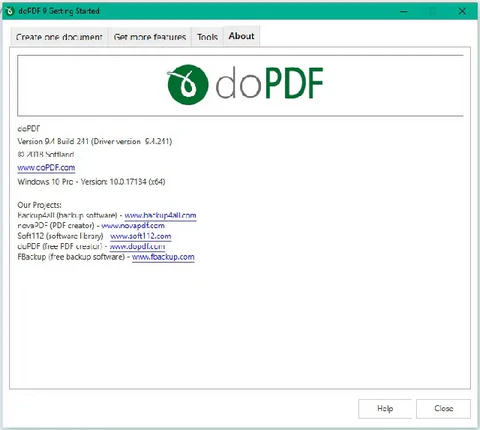Click the Help button
The height and width of the screenshot is (430, 480).
tap(385, 409)
